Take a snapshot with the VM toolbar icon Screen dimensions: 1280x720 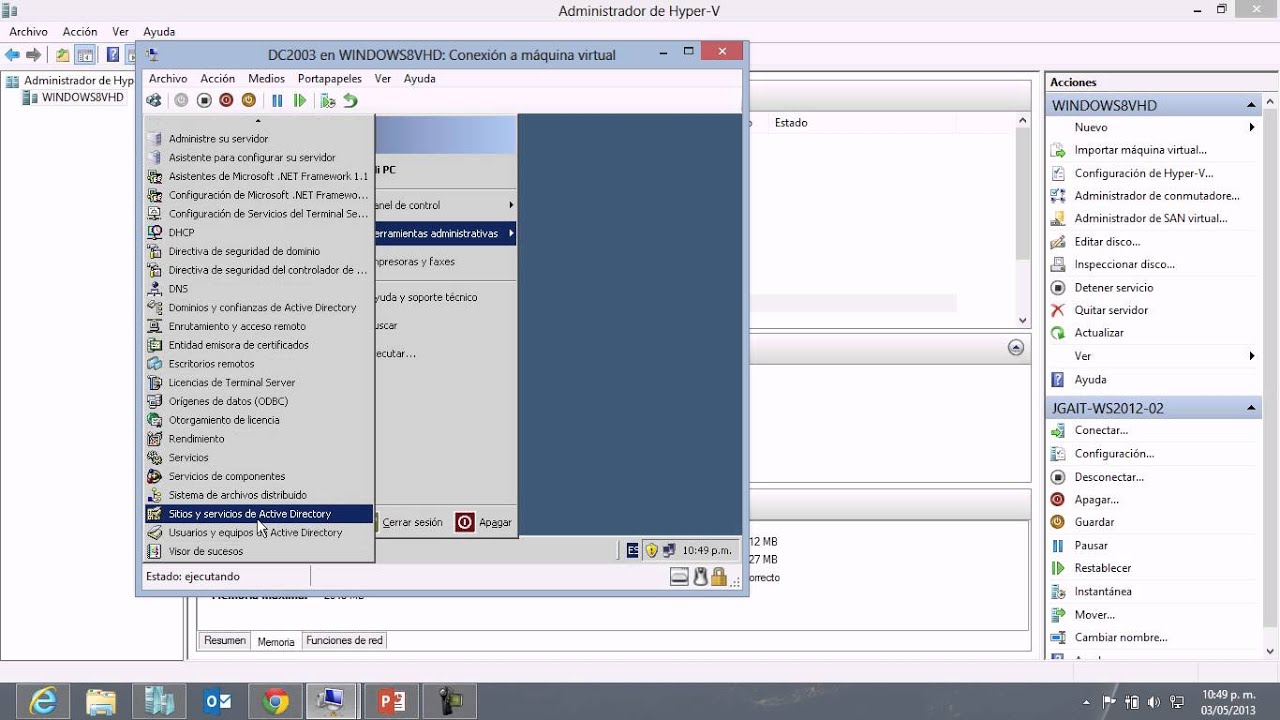[x=328, y=100]
